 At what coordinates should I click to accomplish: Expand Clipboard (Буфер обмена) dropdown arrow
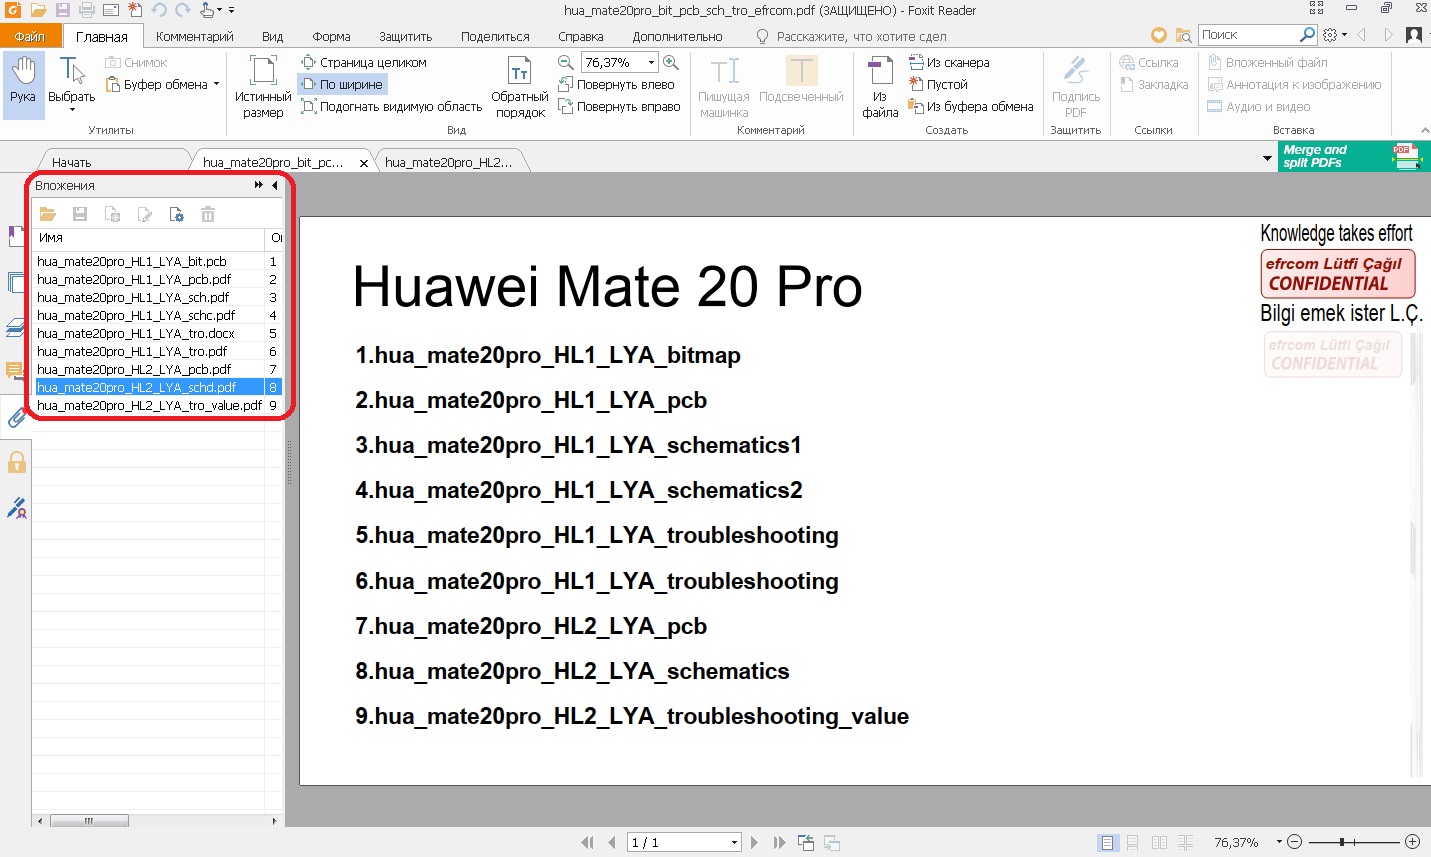(x=216, y=85)
